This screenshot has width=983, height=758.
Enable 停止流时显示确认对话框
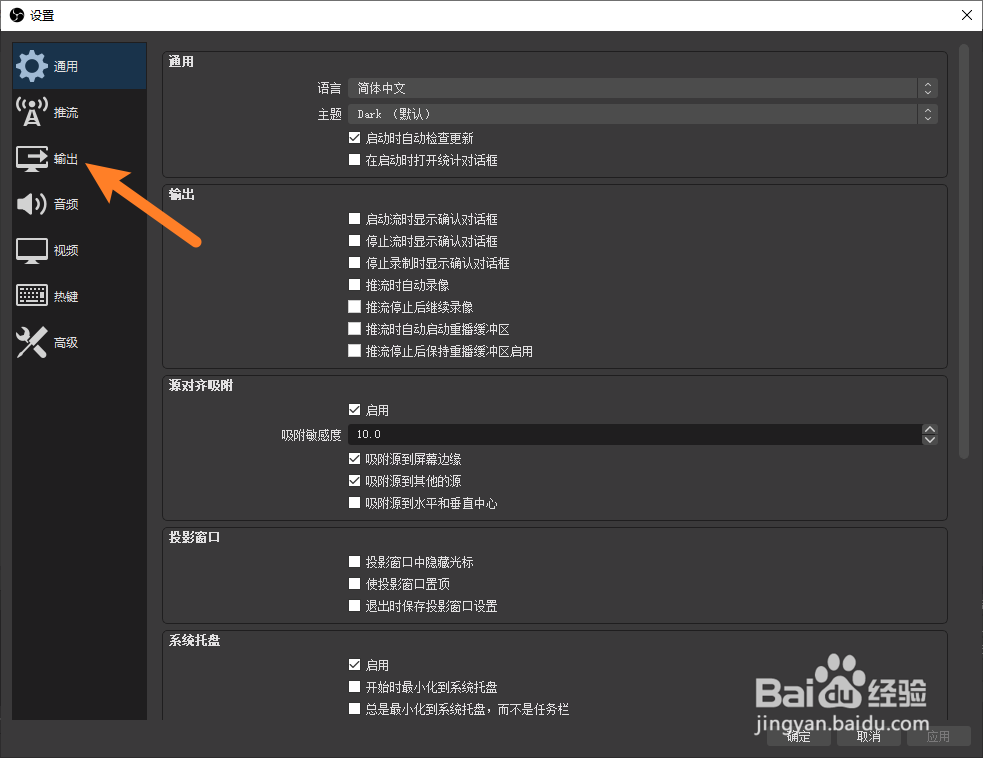point(354,241)
